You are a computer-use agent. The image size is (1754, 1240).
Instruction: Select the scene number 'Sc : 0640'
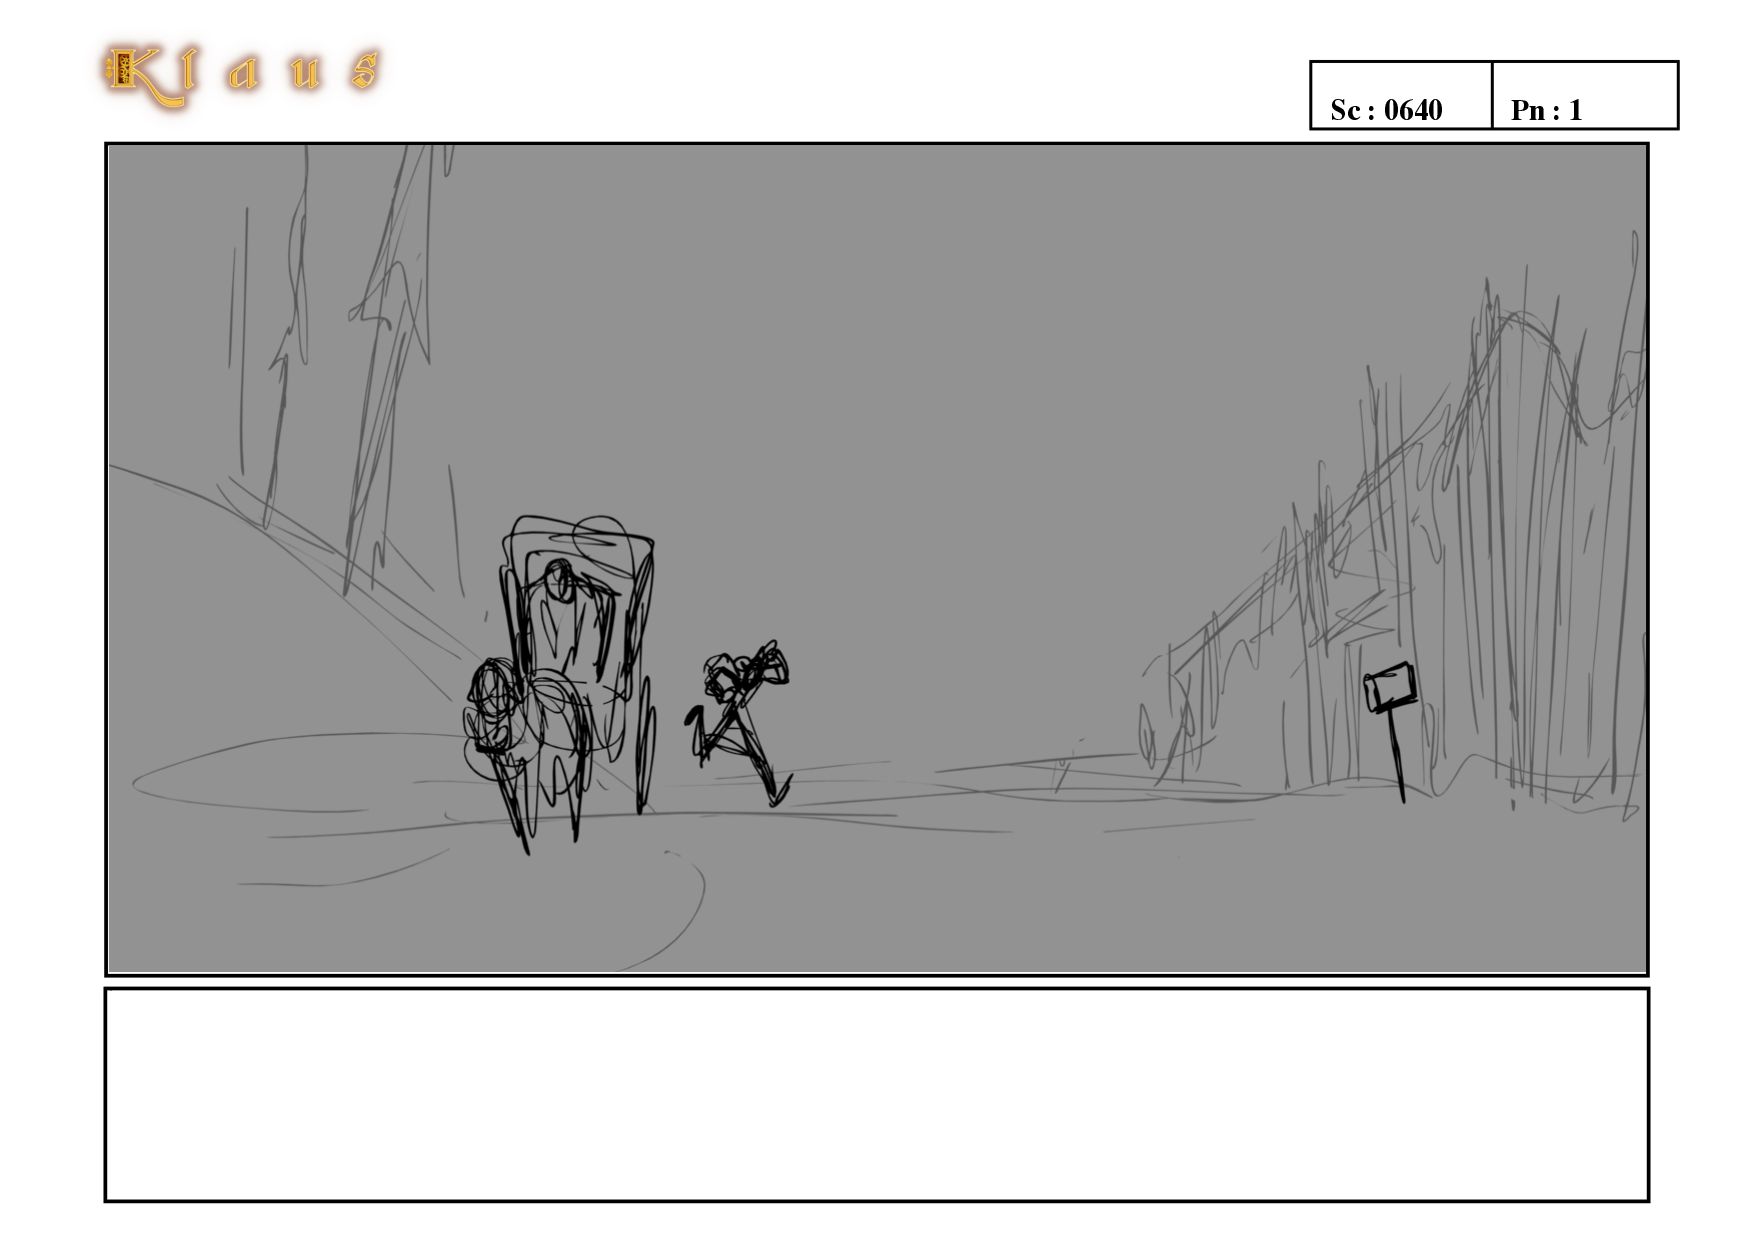[x=1386, y=110]
